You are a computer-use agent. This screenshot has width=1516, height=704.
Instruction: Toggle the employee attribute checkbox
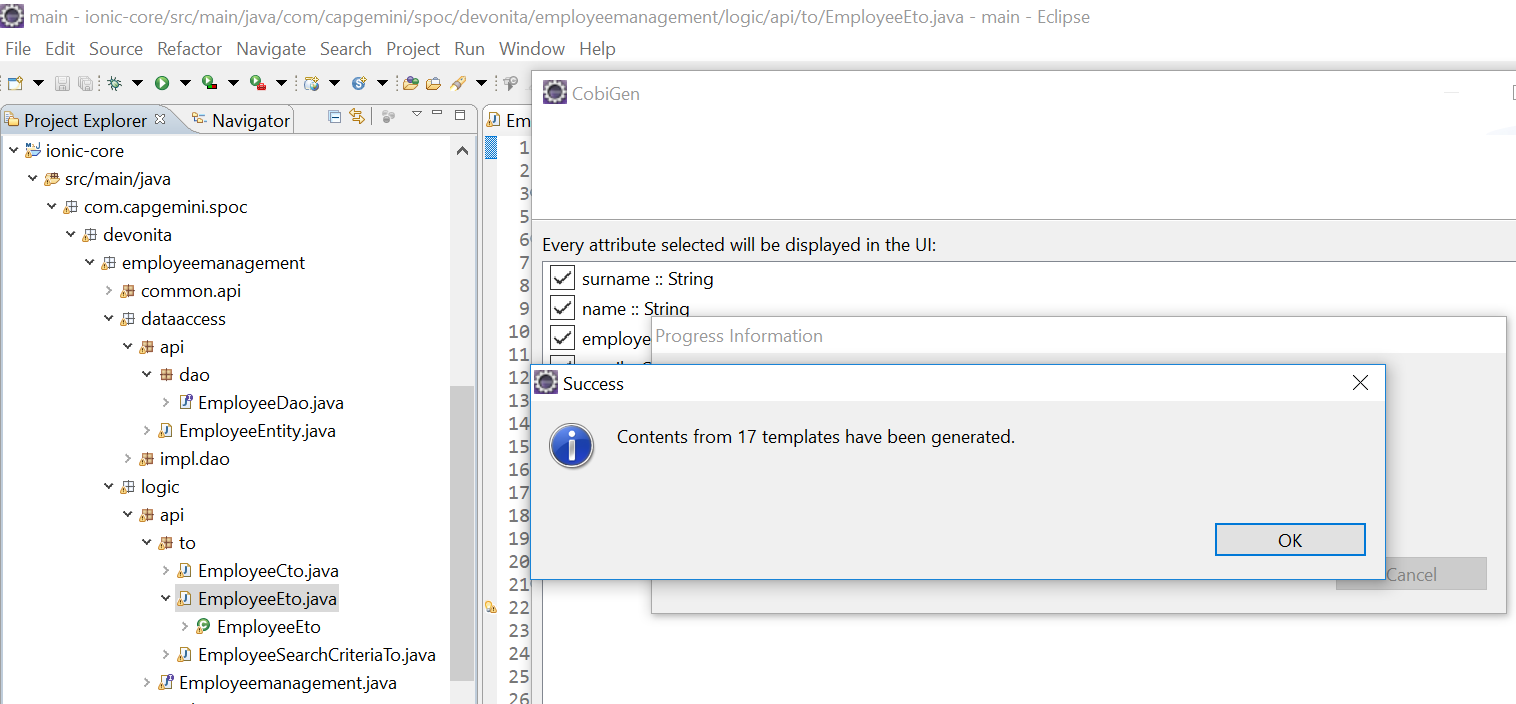tap(563, 338)
